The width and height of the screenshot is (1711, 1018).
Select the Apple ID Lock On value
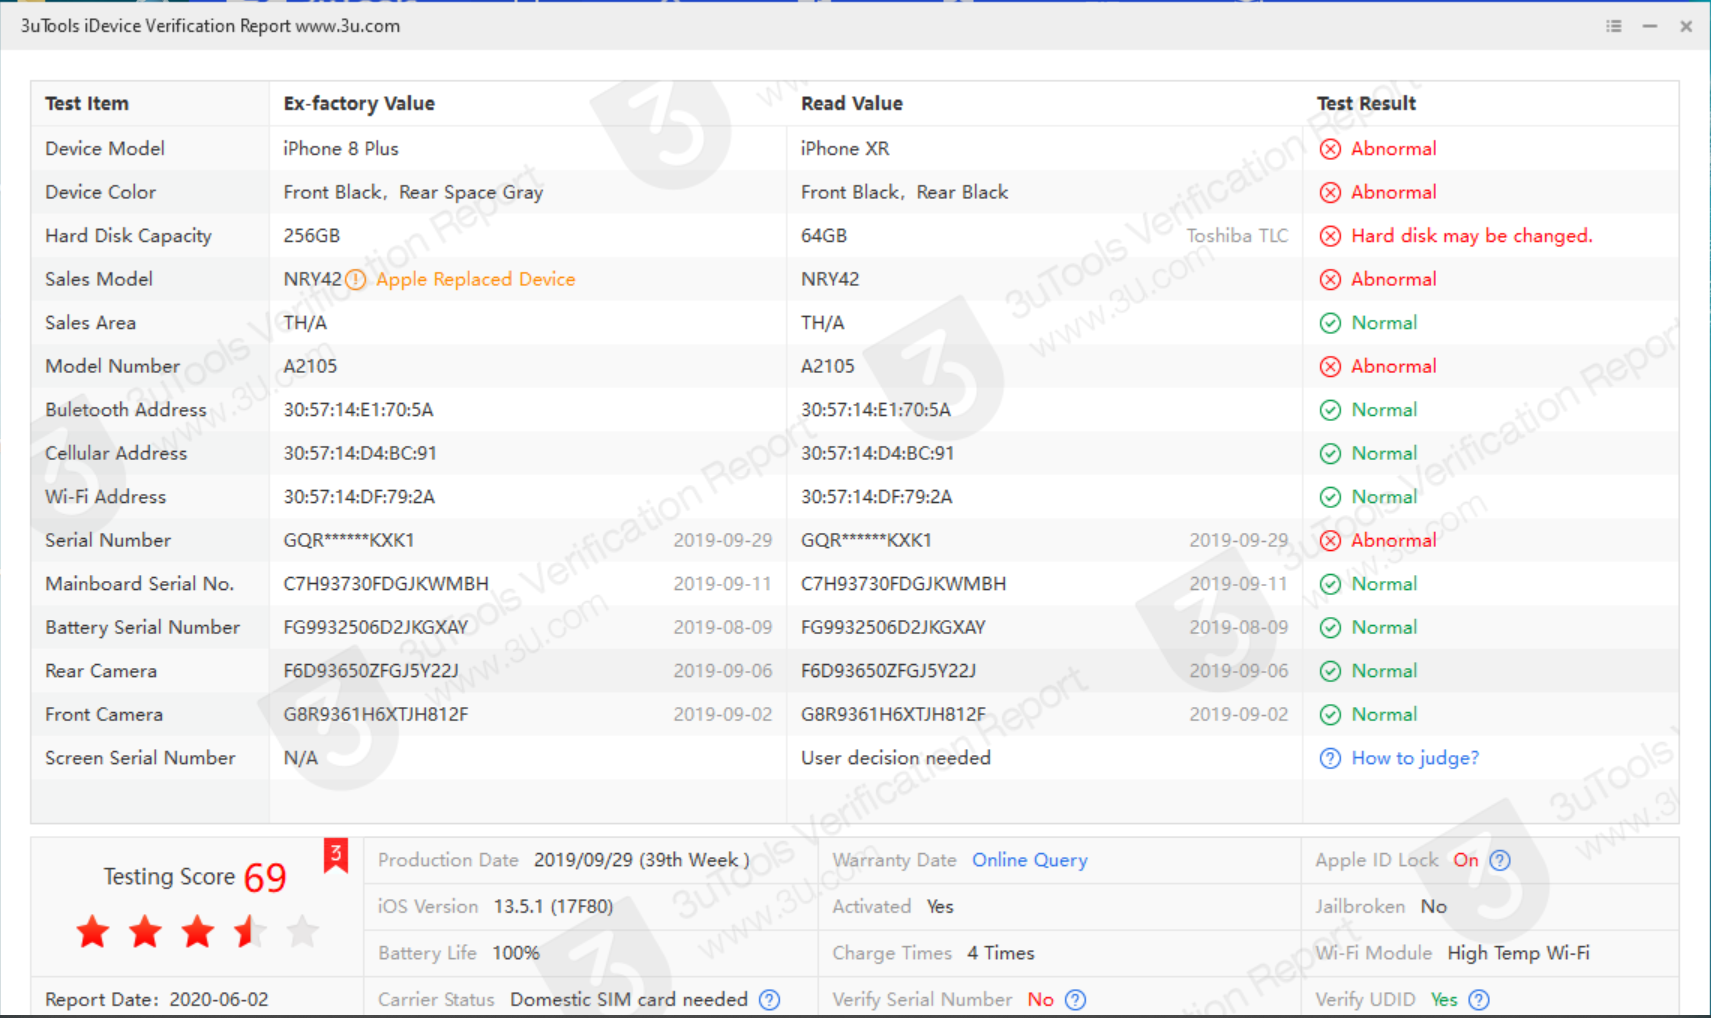click(x=1466, y=860)
